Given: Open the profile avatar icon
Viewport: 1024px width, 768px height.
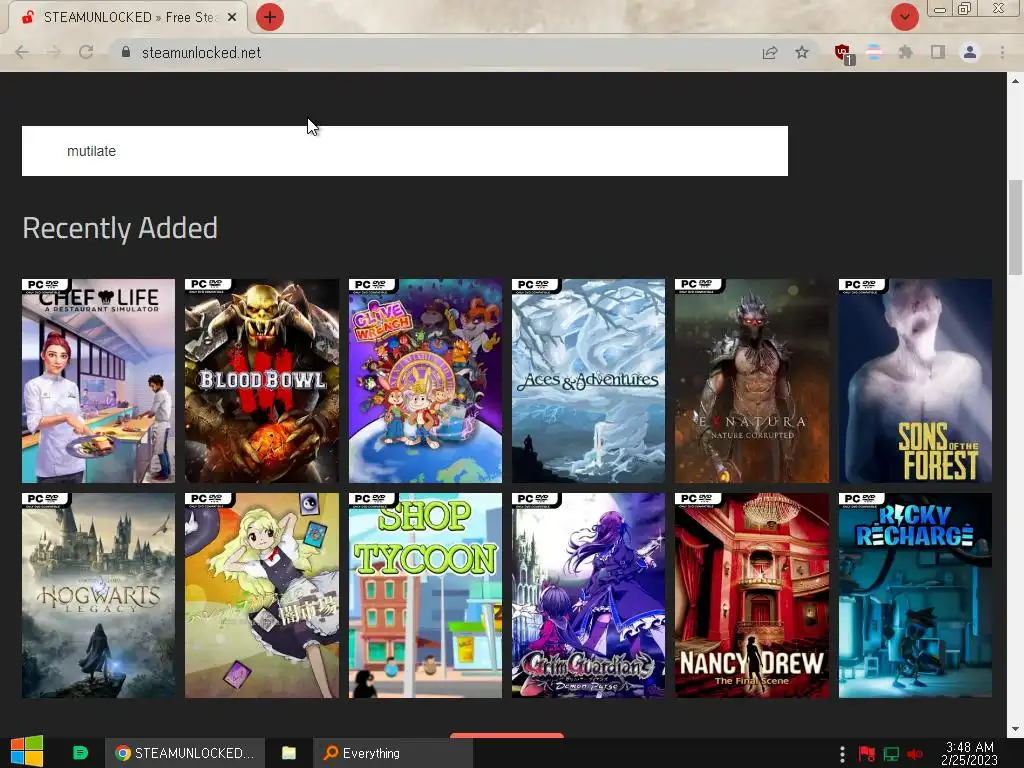Looking at the screenshot, I should [x=970, y=52].
